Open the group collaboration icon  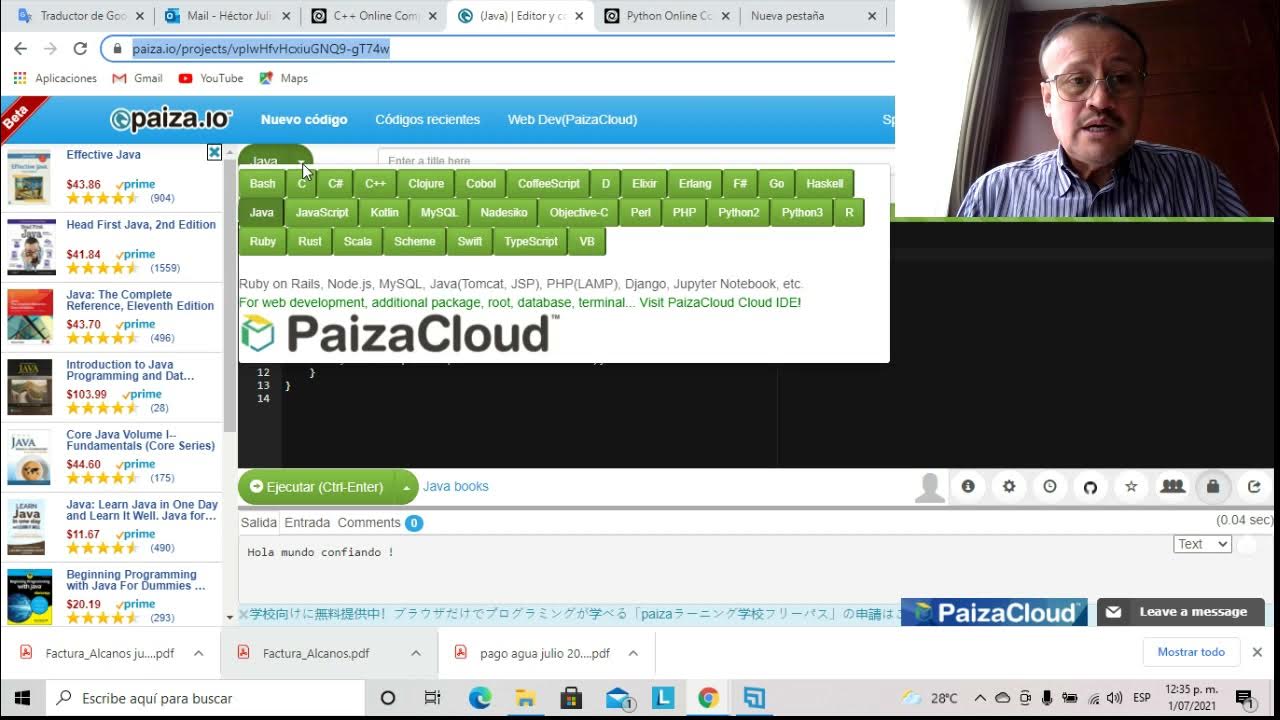pos(1172,486)
